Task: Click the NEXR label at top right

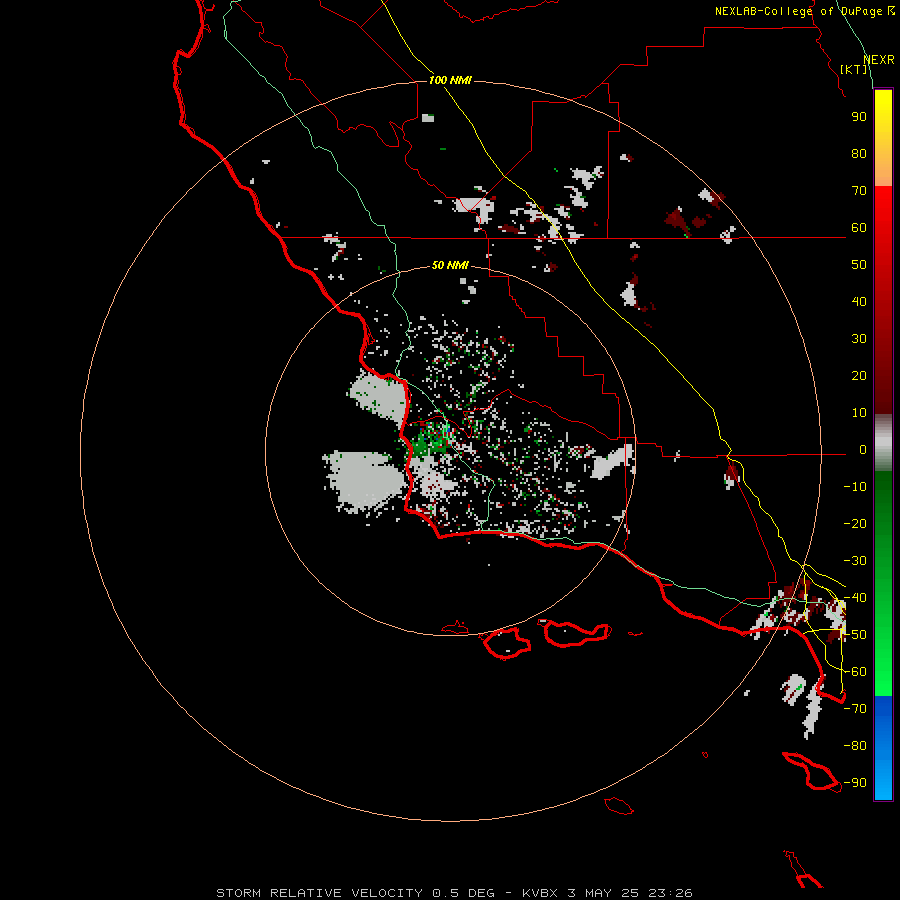Action: point(879,60)
